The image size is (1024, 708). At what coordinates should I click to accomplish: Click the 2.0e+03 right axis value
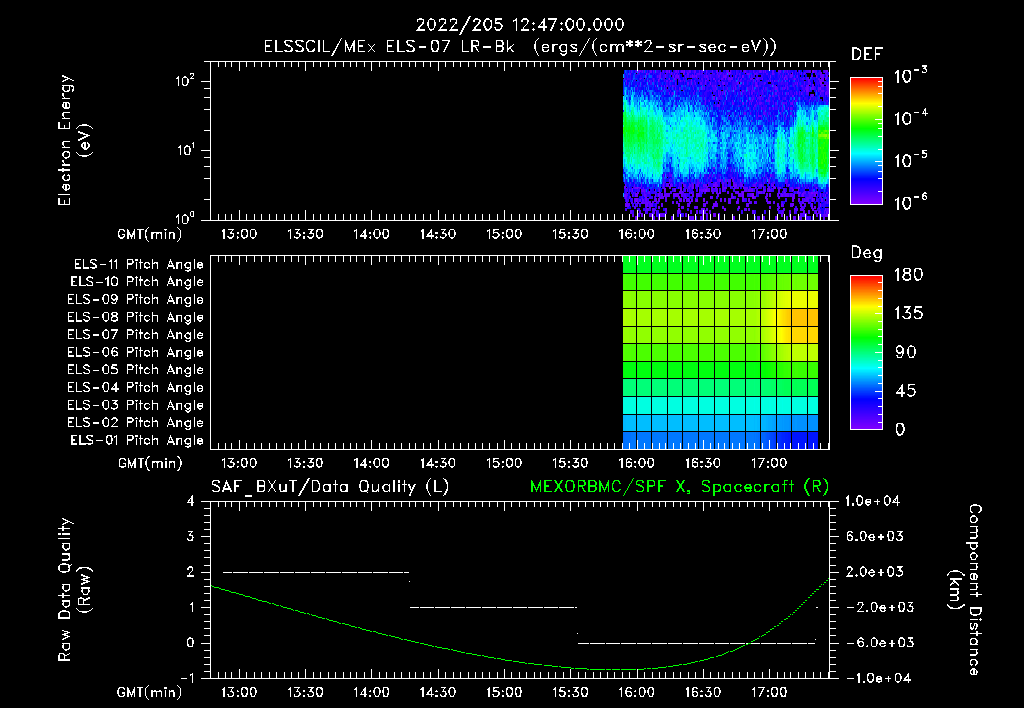[x=875, y=571]
